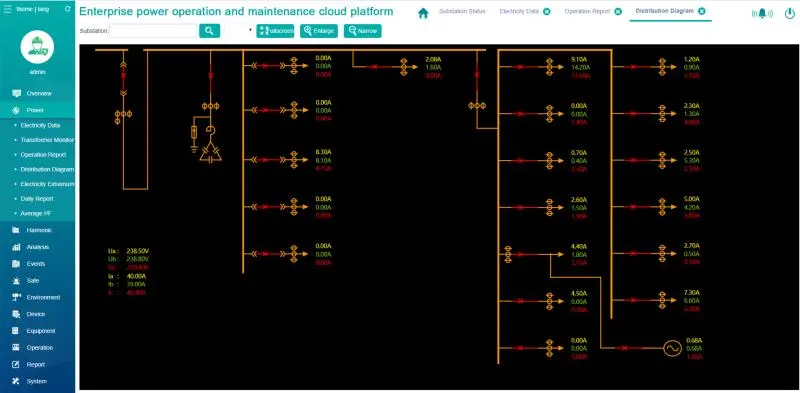Click the home icon in header
800x393 pixels.
423,13
